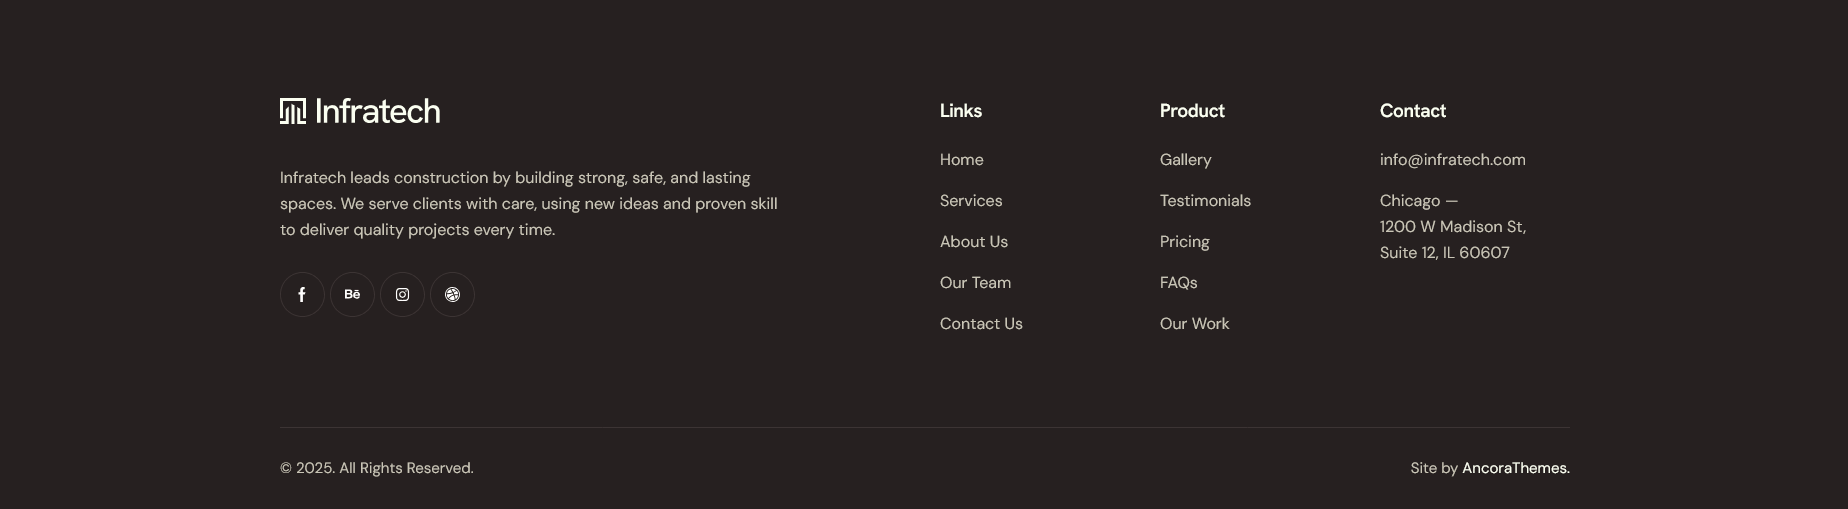Click the 1200 W Madison St address

click(1452, 227)
